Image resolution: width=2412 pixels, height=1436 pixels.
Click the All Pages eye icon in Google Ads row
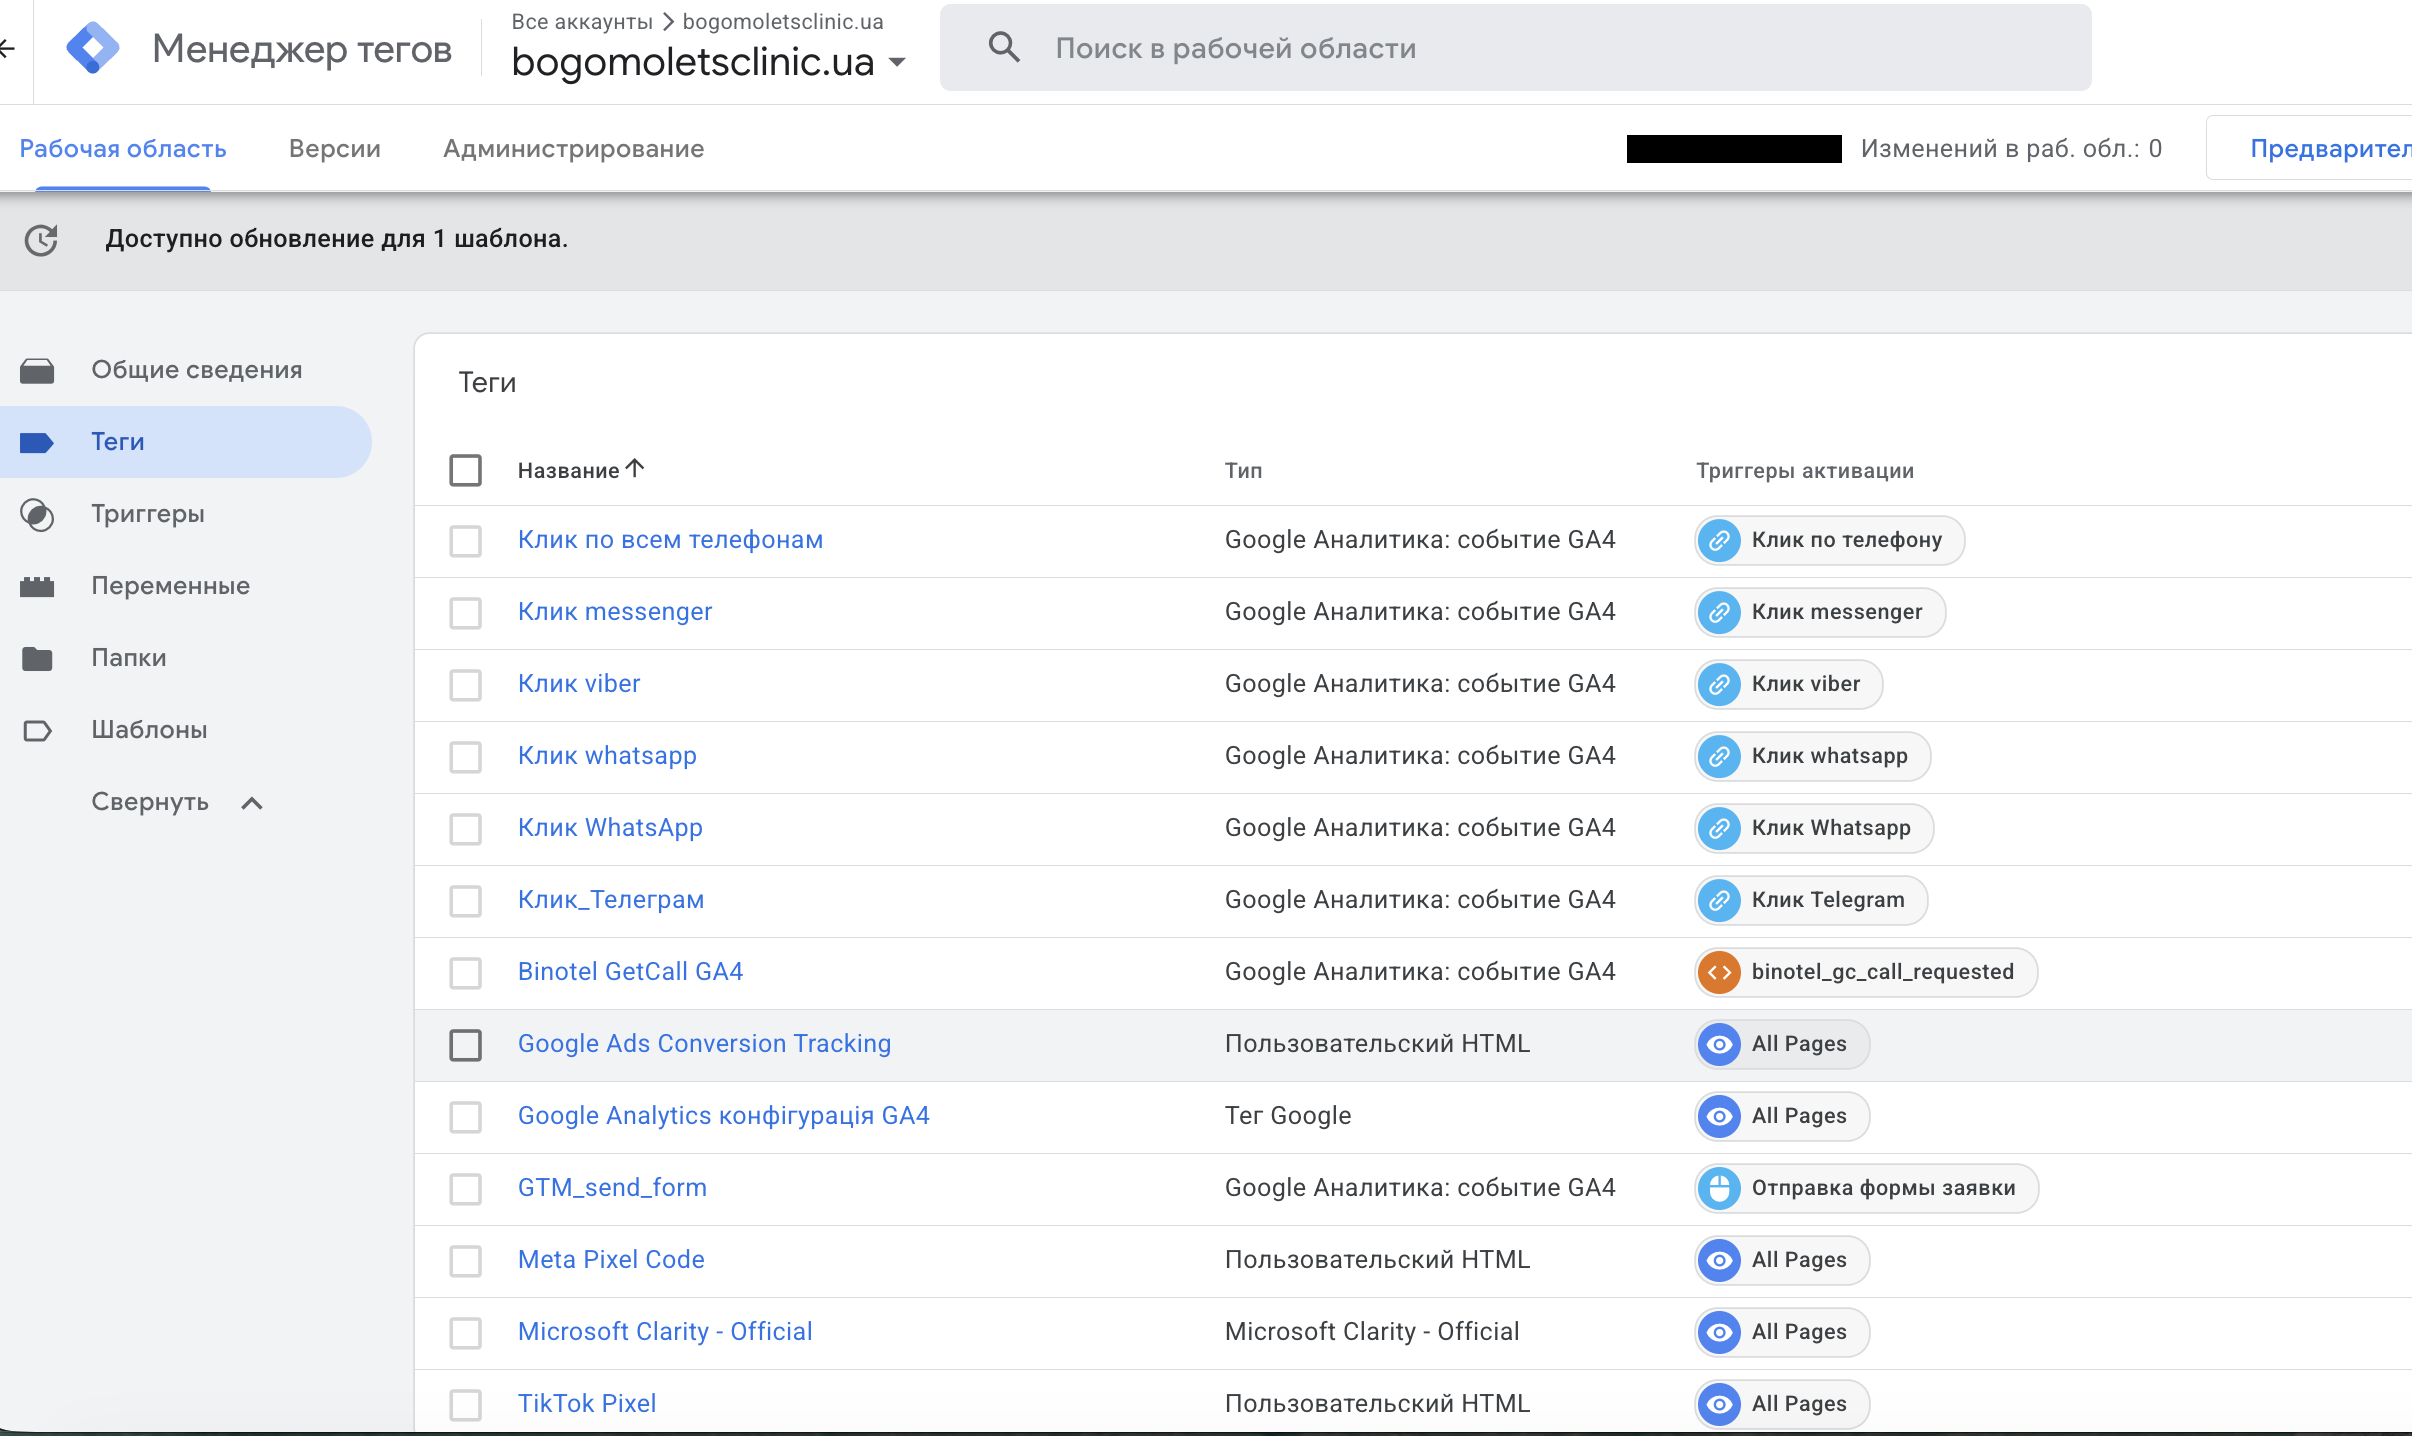click(1719, 1044)
